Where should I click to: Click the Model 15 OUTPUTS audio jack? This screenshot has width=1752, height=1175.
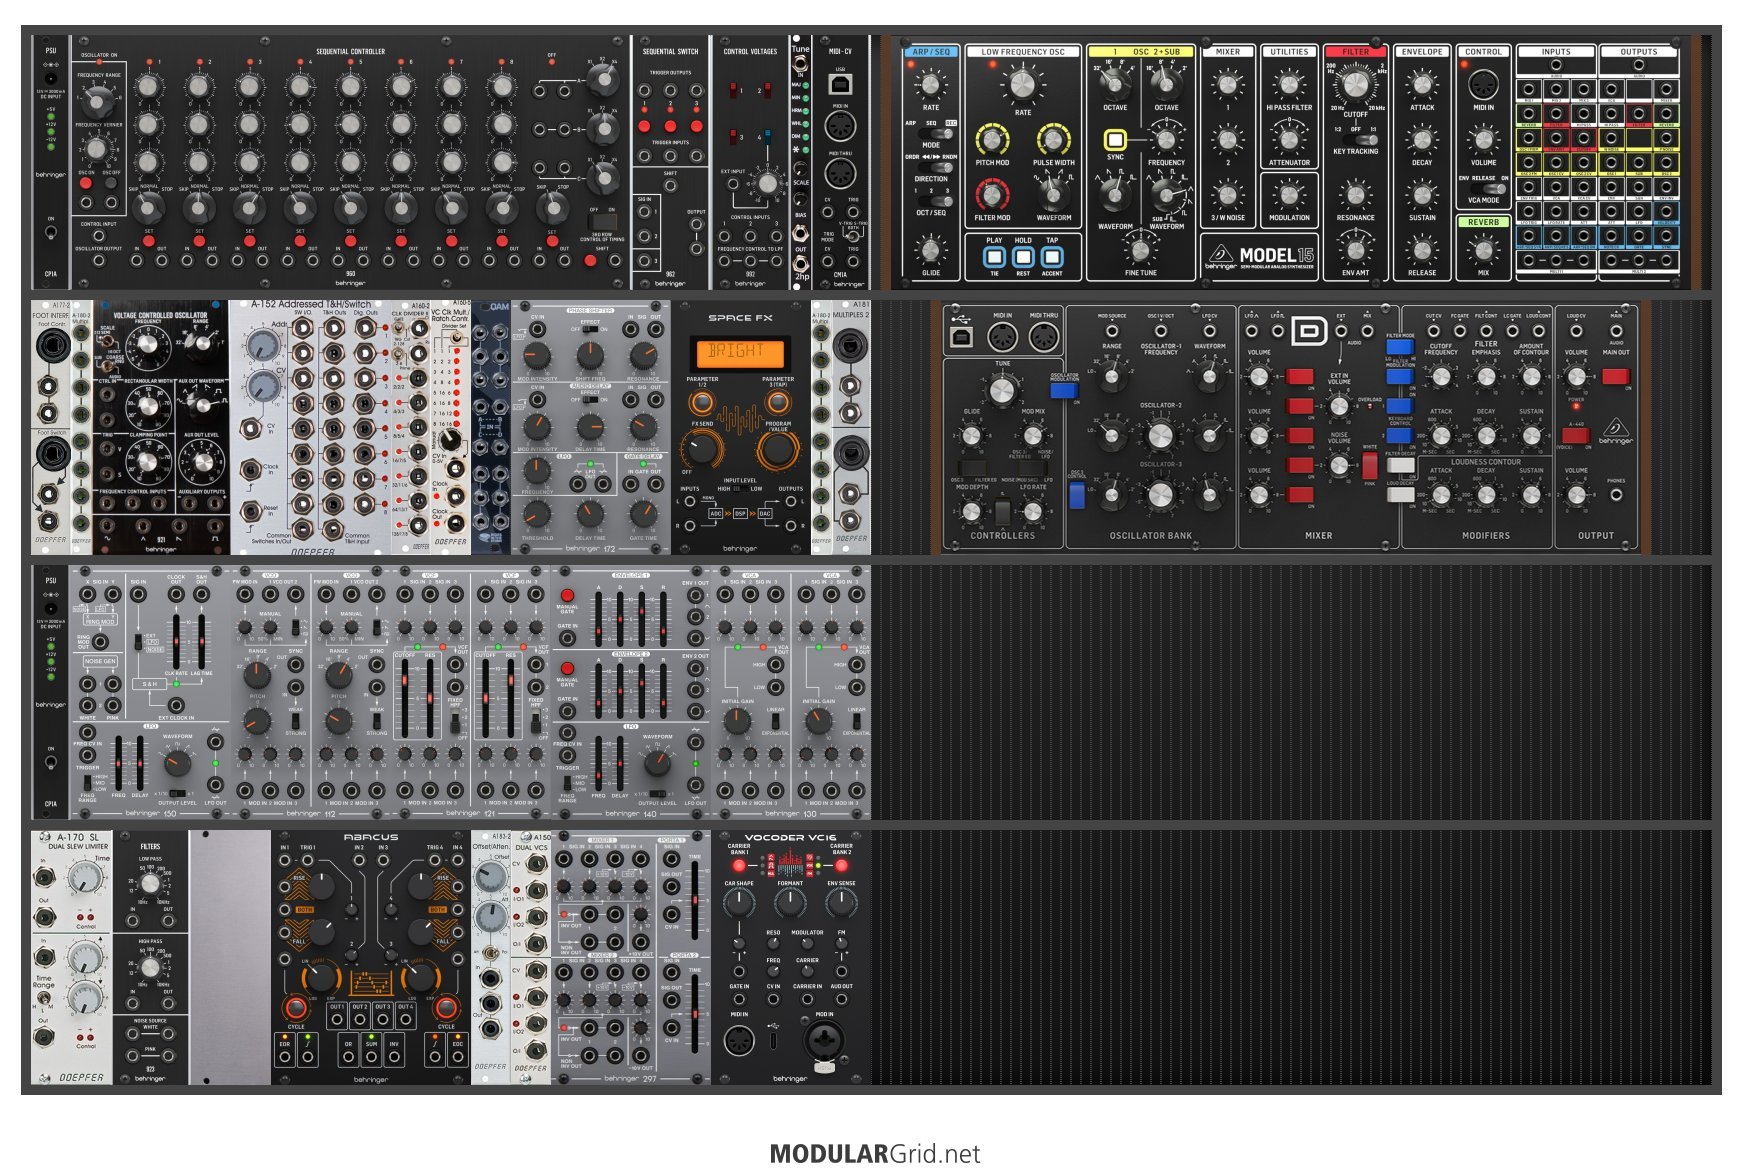click(x=1638, y=66)
